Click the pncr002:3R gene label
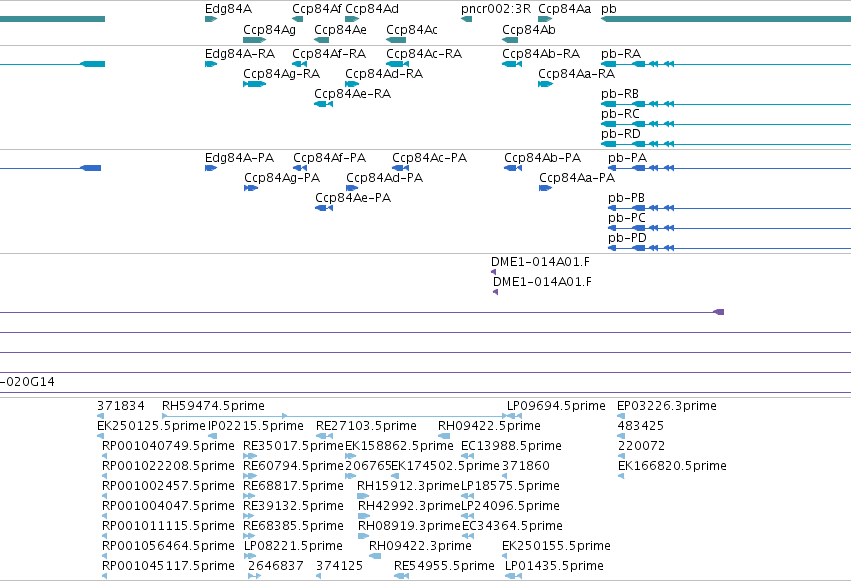Viewport: 851px width, 581px height. (x=496, y=9)
